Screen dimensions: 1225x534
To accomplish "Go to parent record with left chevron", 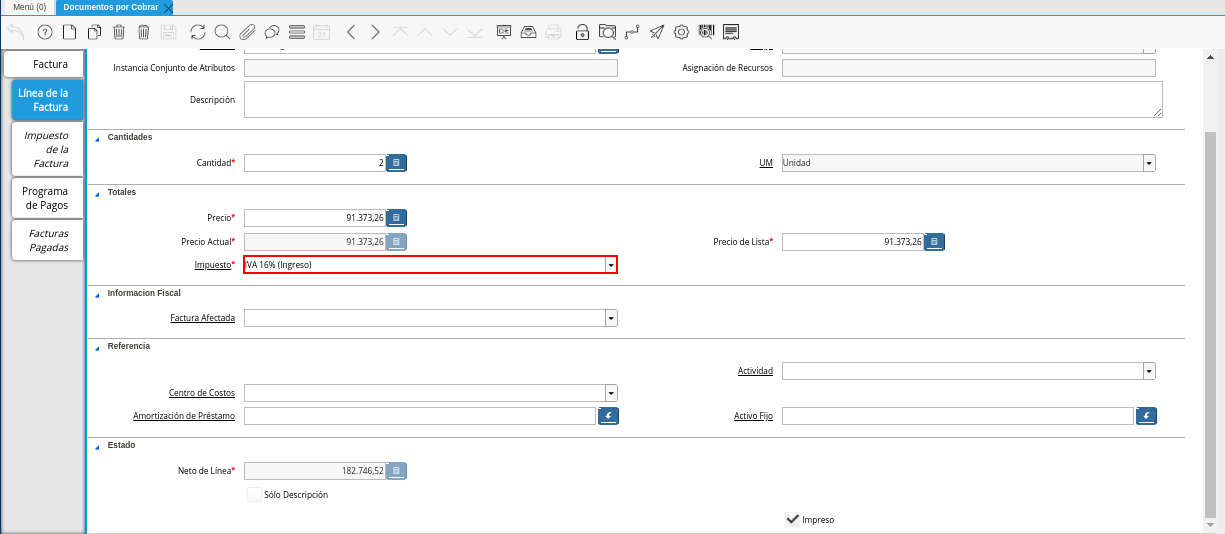I will [x=351, y=32].
